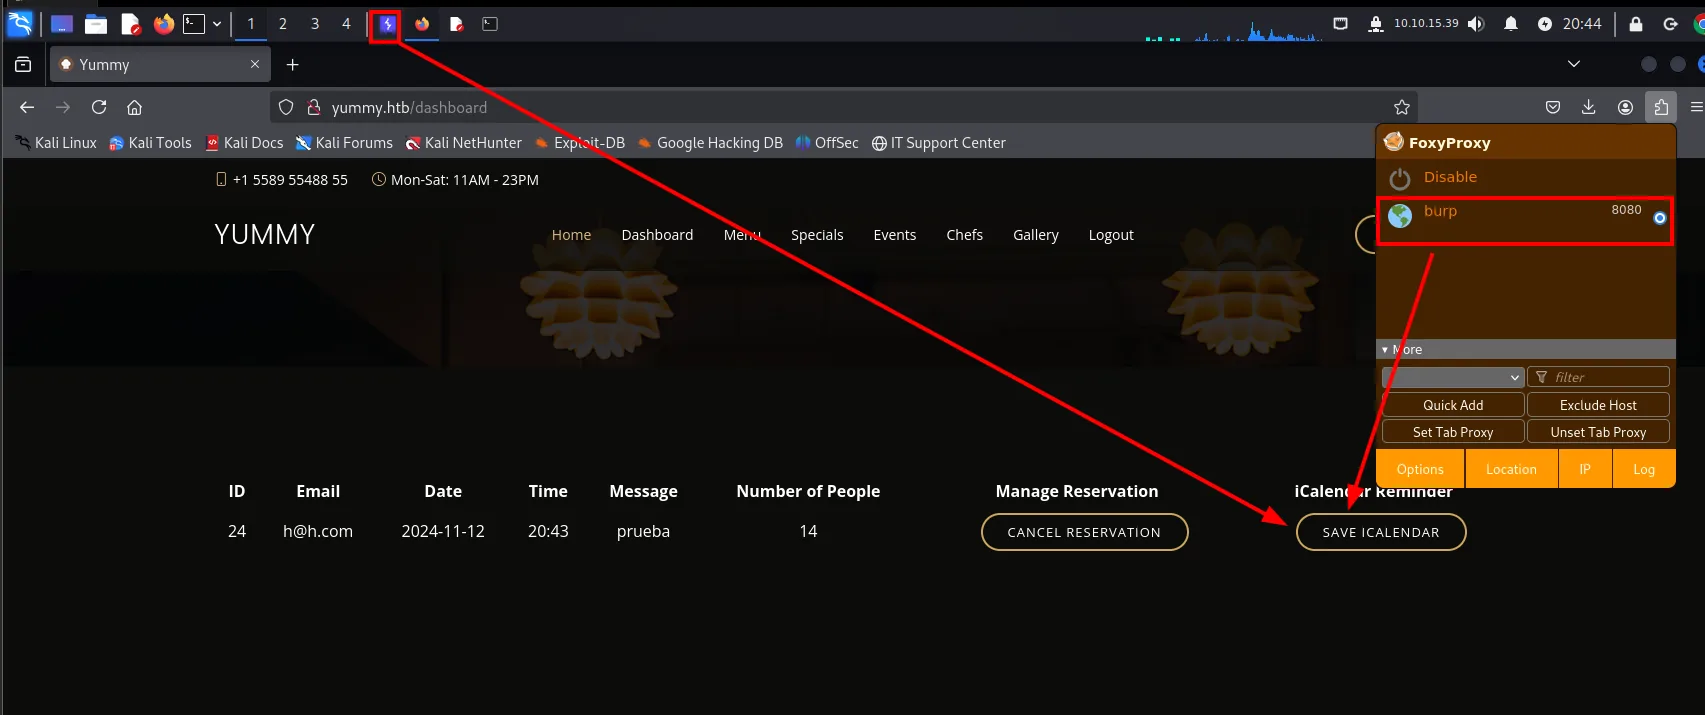Bookmark this page with the star icon
This screenshot has height=715, width=1705.
click(x=1402, y=107)
